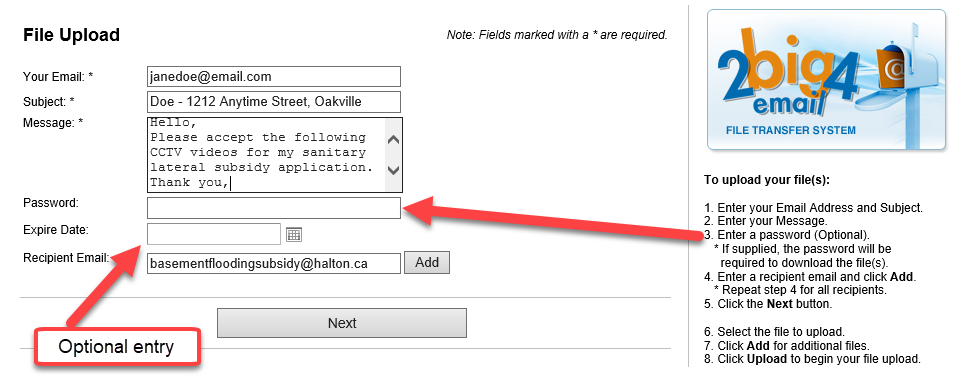Click the Password field label
Screen dimensions: 959x385
click(x=51, y=203)
